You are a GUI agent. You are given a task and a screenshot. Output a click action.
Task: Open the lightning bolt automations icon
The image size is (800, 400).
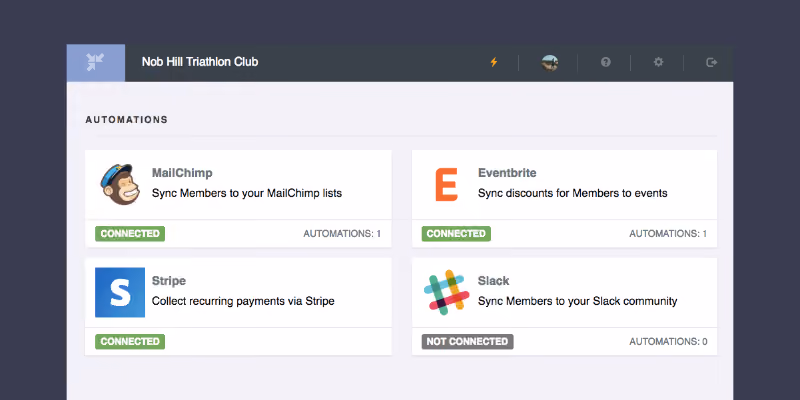(493, 62)
